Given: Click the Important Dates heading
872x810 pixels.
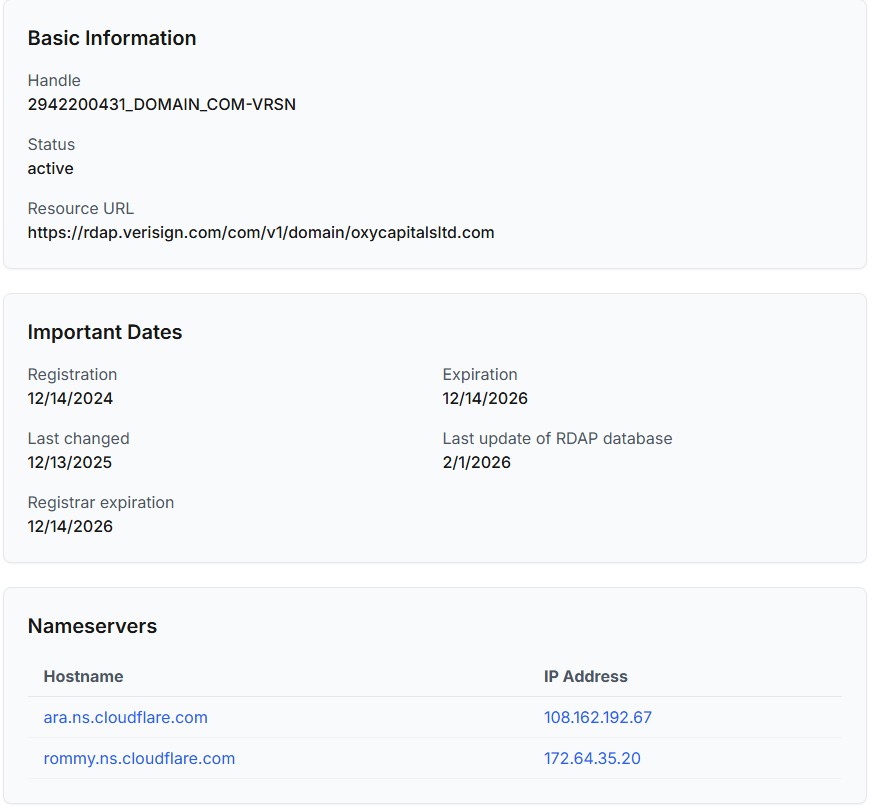Looking at the screenshot, I should click(104, 332).
